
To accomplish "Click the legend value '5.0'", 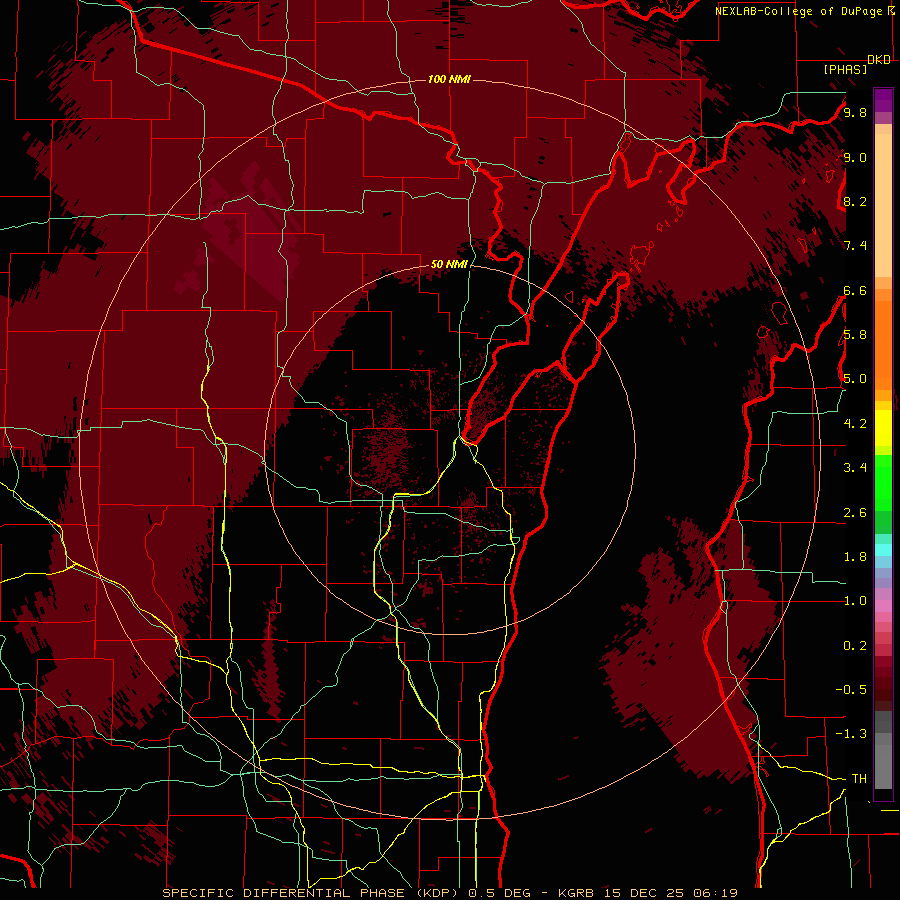I will pyautogui.click(x=855, y=379).
